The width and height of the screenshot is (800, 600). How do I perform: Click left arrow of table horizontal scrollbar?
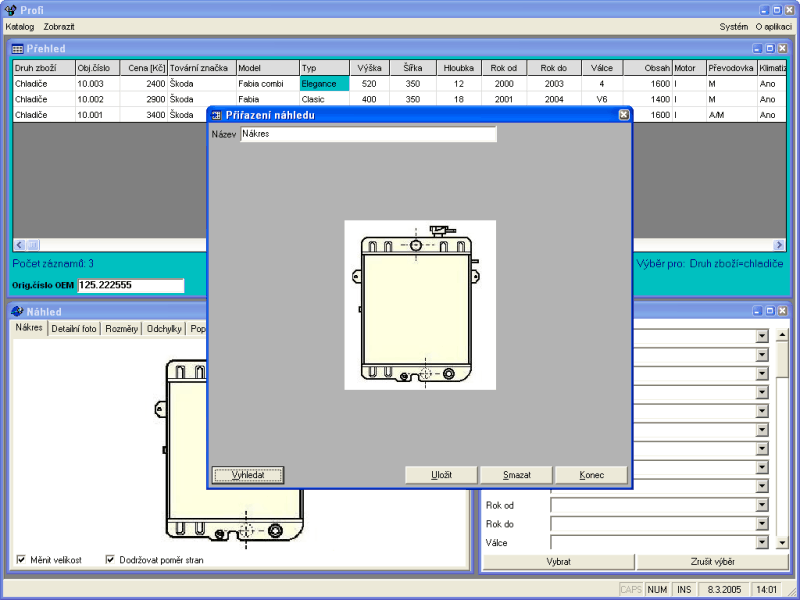point(18,245)
